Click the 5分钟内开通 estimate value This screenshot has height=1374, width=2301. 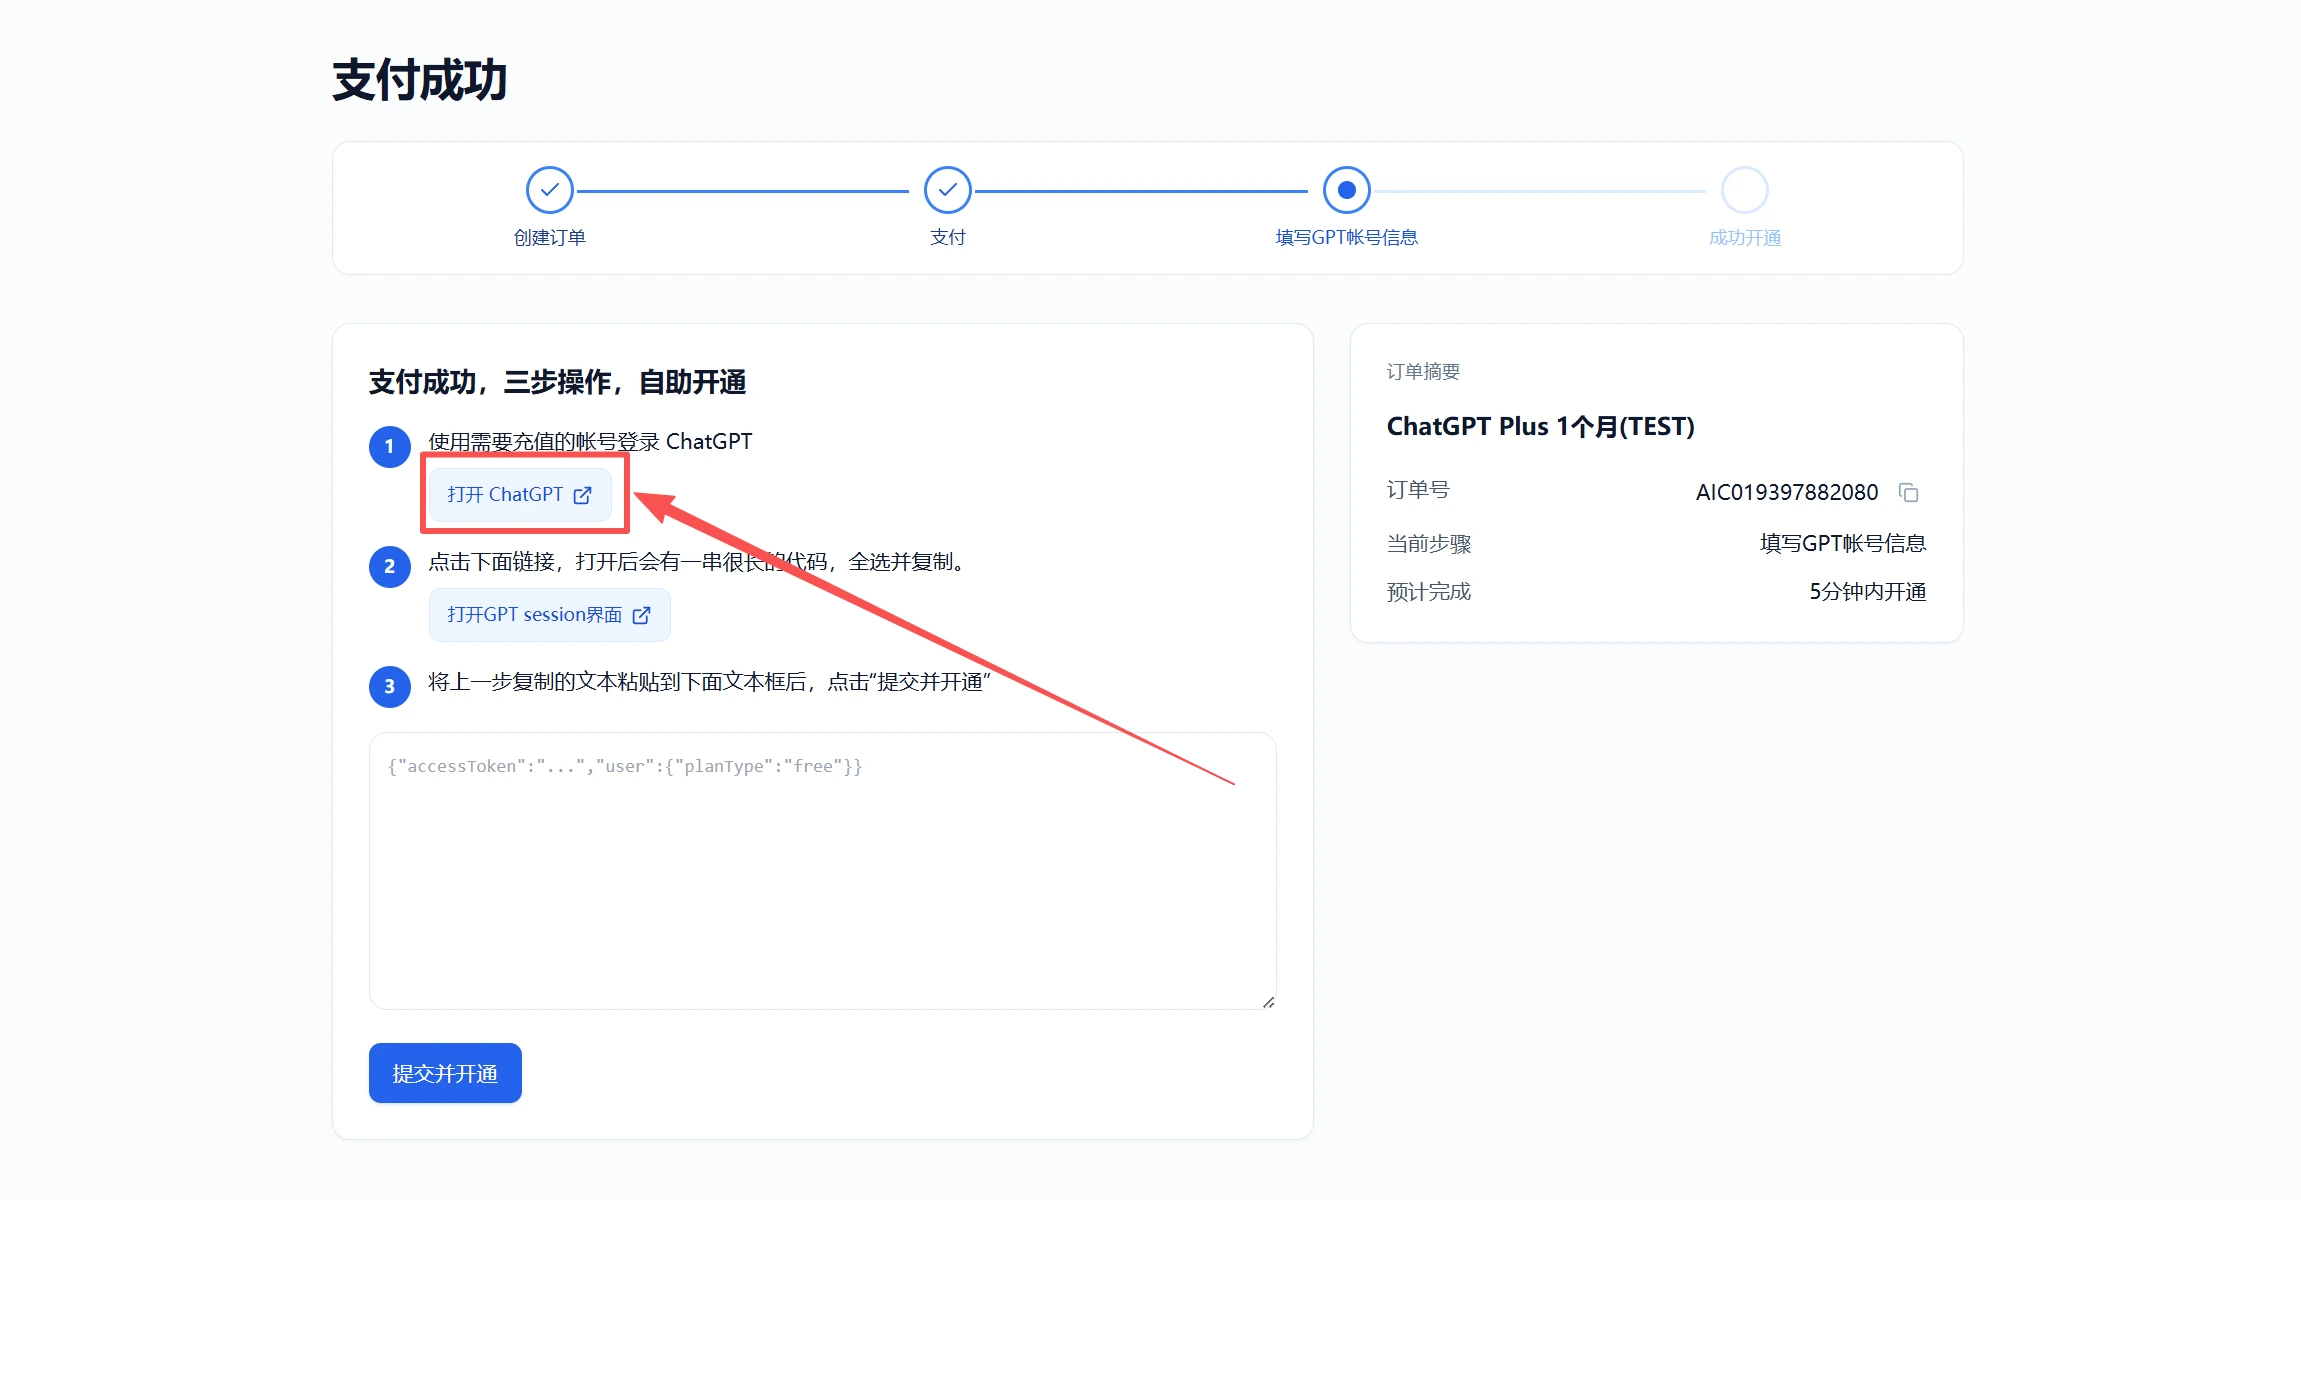point(1867,592)
